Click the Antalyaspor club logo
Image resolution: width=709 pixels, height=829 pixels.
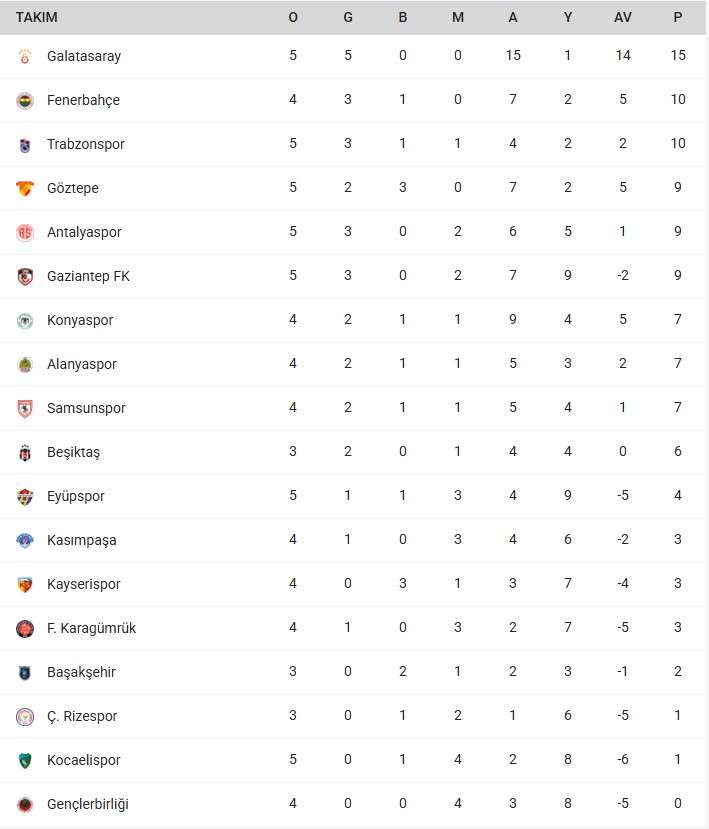point(25,233)
